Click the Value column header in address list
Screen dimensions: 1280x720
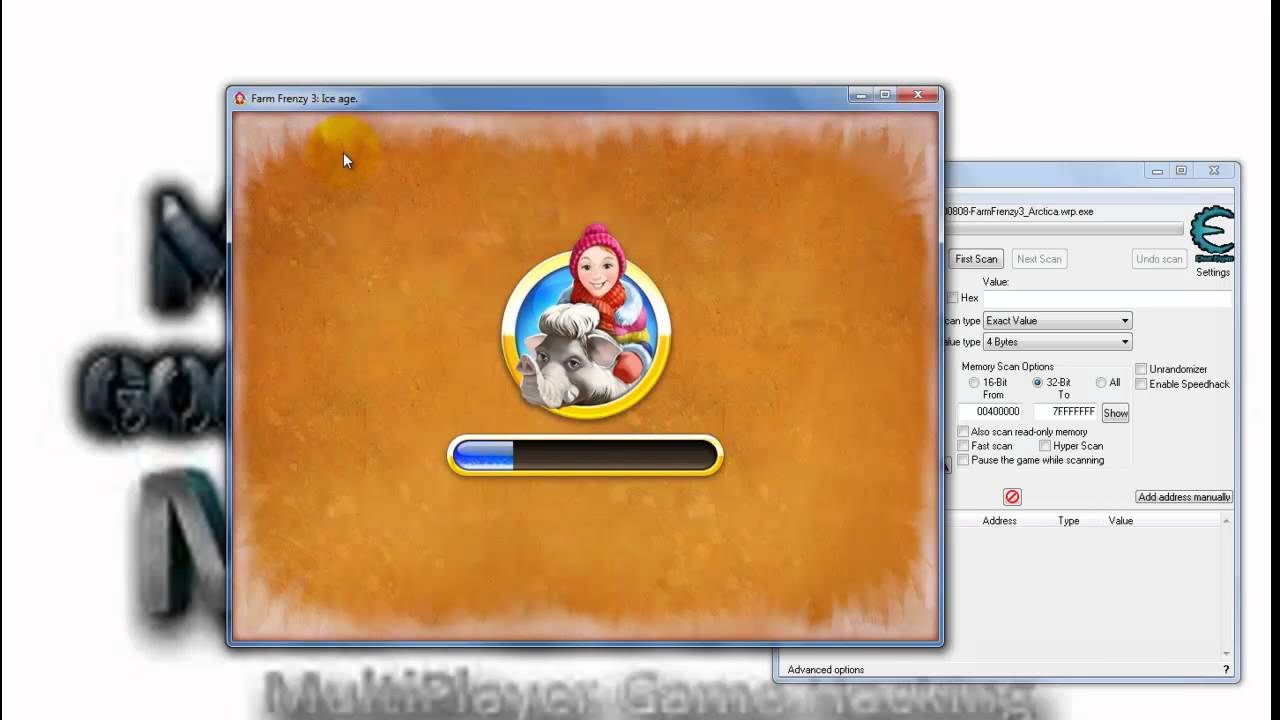click(1121, 521)
